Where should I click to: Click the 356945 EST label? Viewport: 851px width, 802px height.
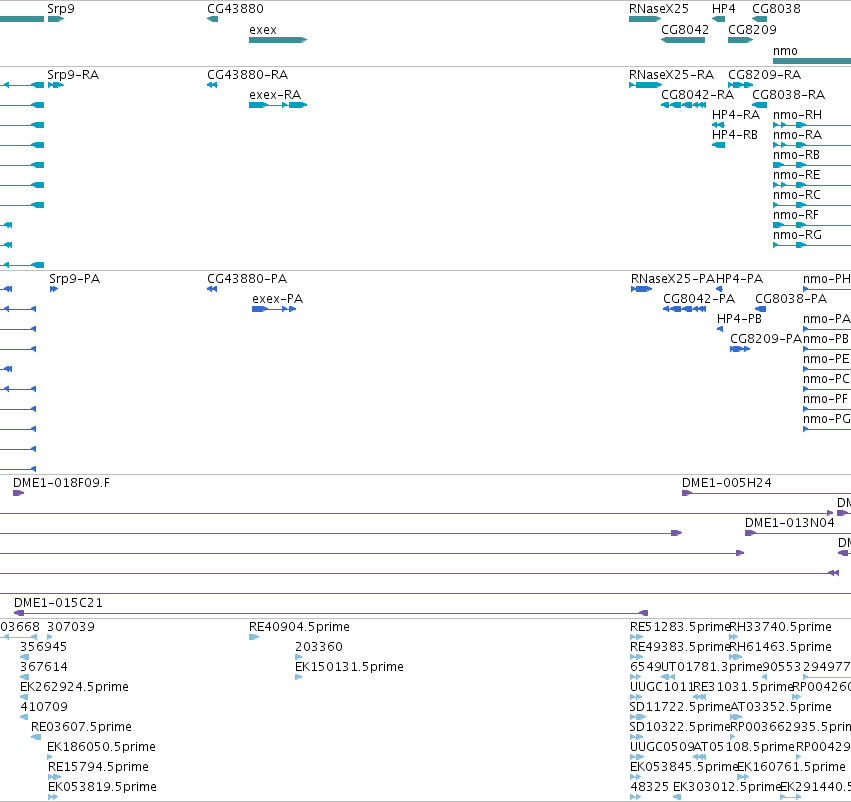(x=43, y=647)
